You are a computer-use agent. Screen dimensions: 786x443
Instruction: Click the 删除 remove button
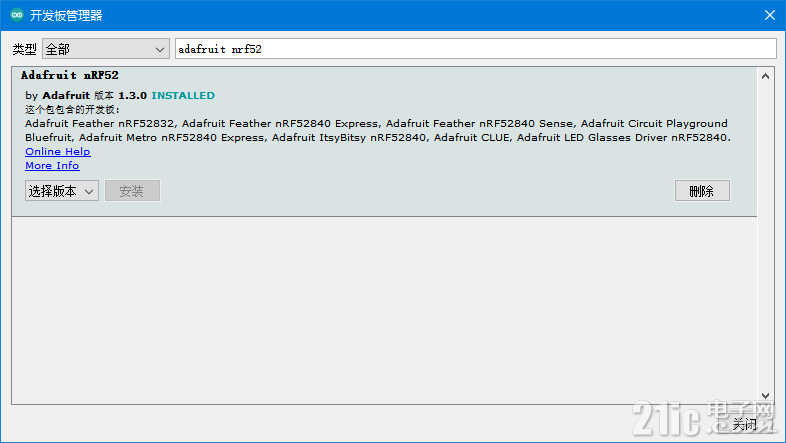pos(702,191)
